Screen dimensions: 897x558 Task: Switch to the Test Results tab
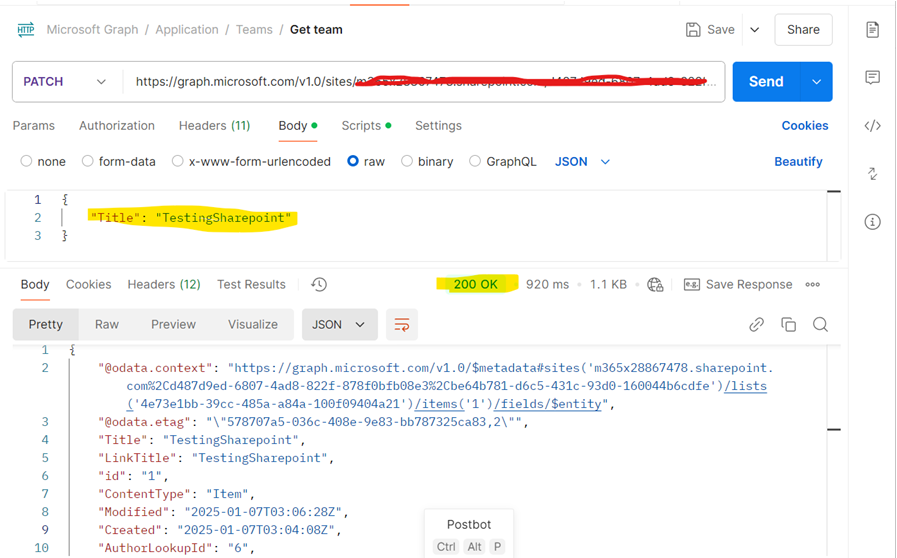(251, 284)
